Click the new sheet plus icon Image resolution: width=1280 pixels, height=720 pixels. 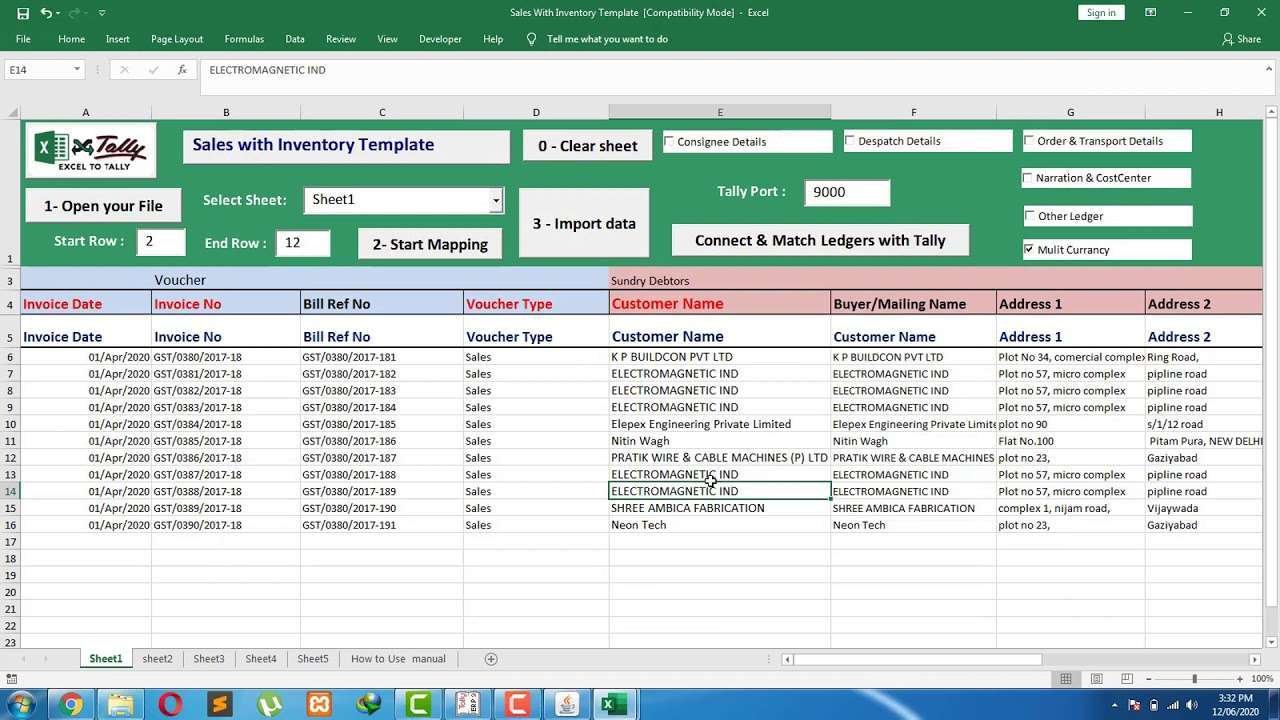[x=490, y=659]
